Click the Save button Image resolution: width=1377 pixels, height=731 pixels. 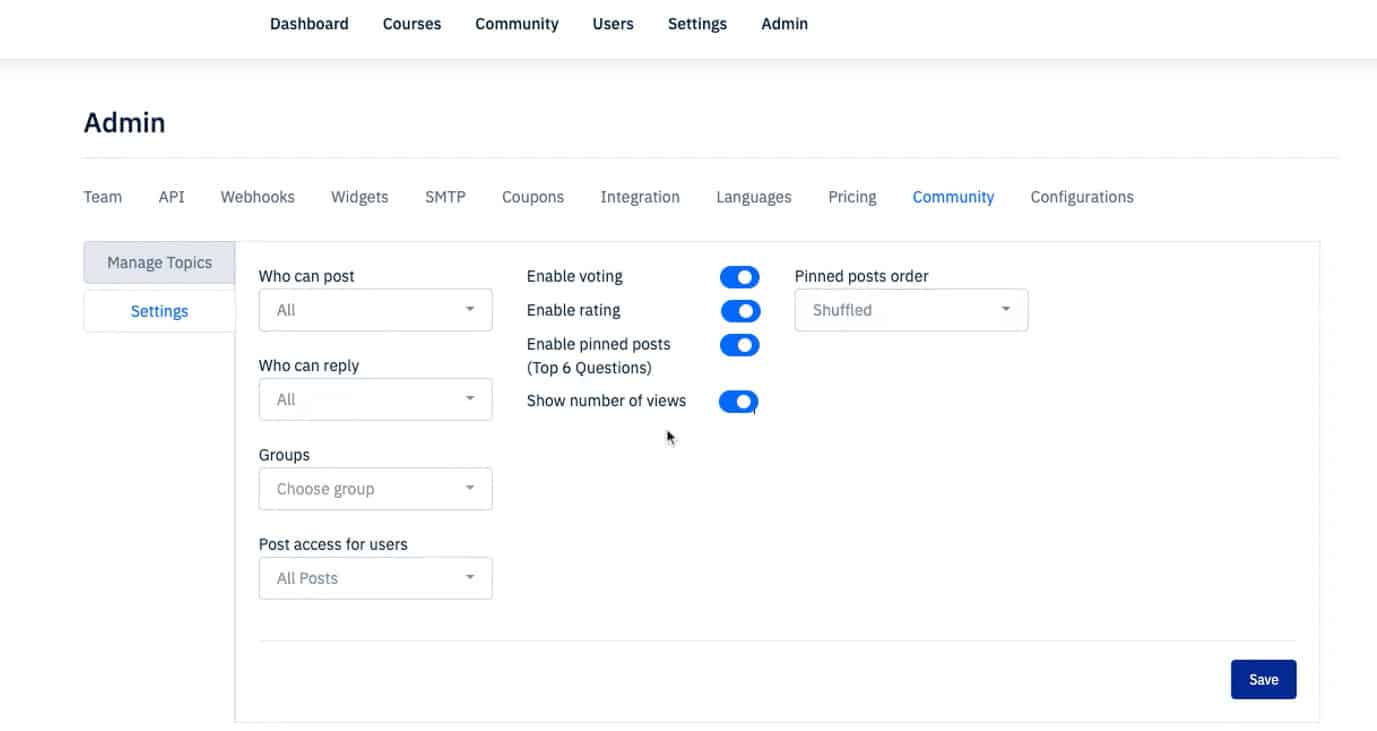click(1263, 679)
